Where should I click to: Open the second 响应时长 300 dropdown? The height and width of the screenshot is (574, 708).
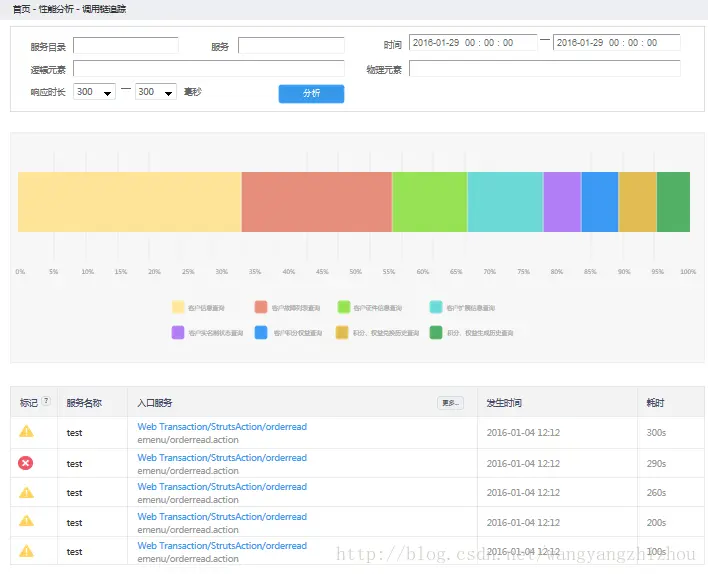point(156,92)
